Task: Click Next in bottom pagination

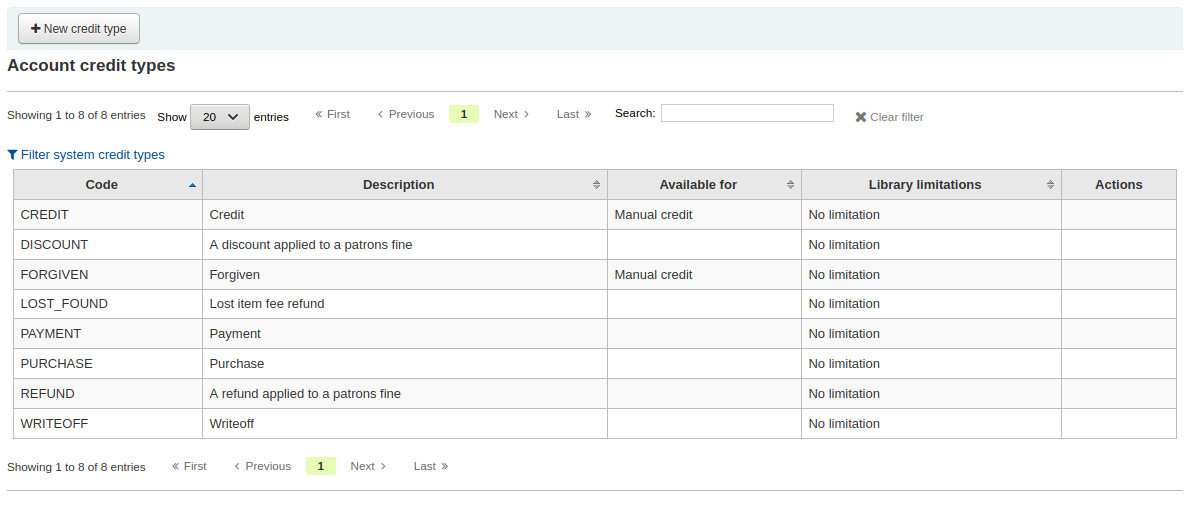Action: tap(368, 466)
